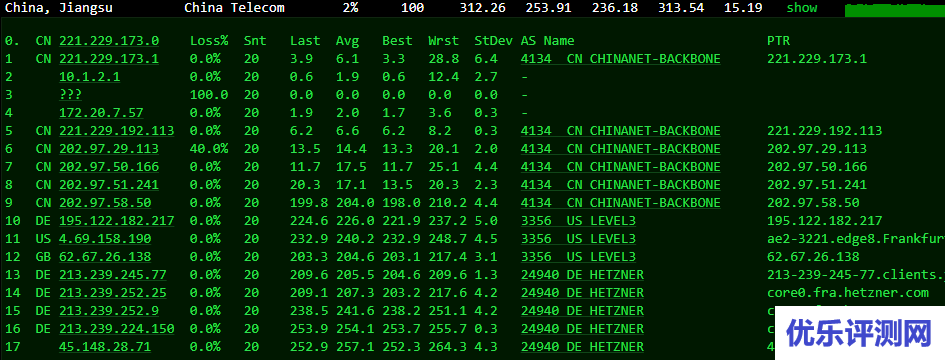Open IP link 221.229.173.0
This screenshot has width=945, height=360.
(x=109, y=41)
